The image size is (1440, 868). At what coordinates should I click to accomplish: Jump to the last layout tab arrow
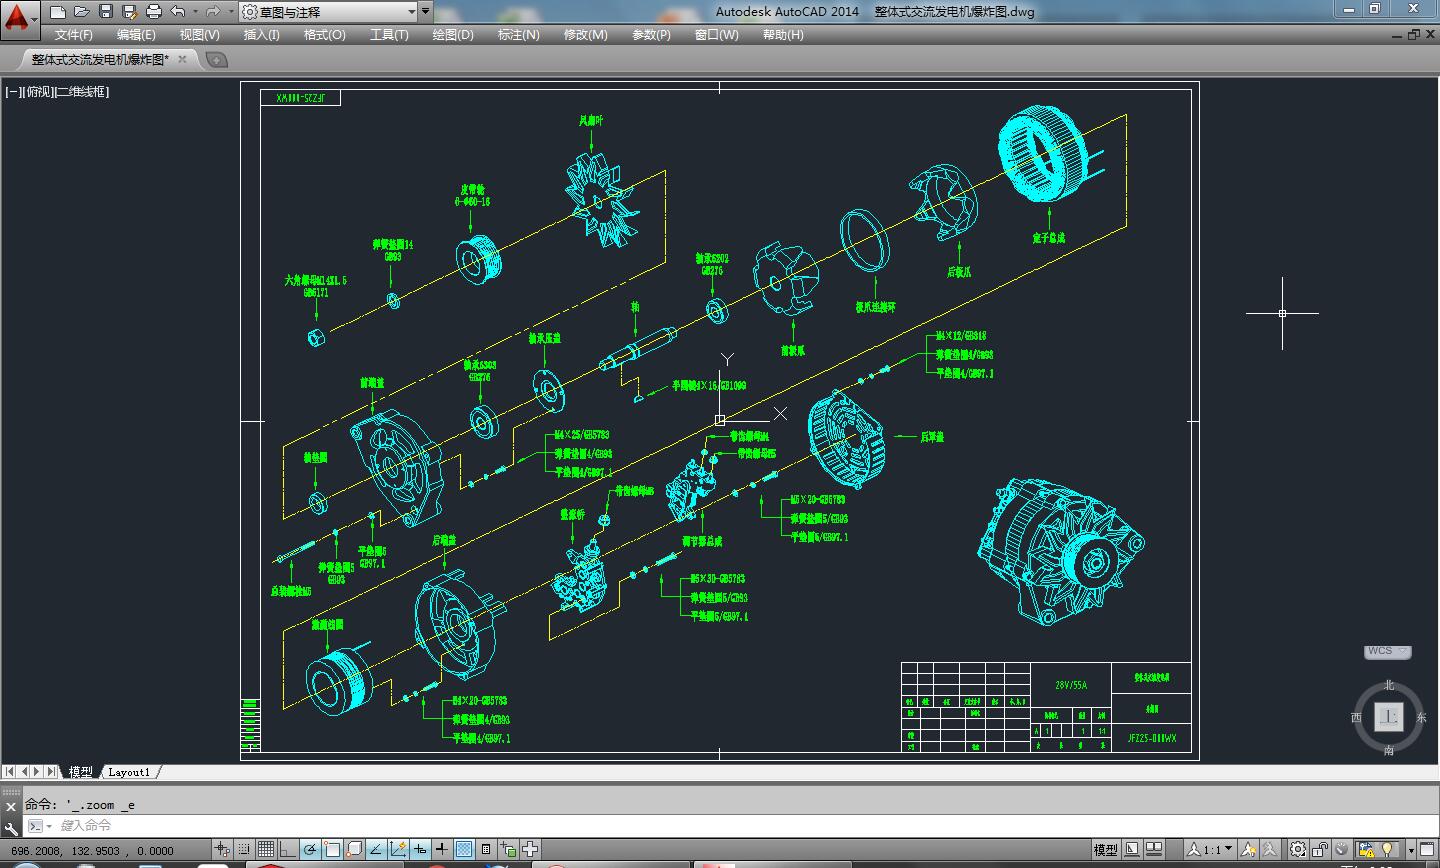[52, 772]
